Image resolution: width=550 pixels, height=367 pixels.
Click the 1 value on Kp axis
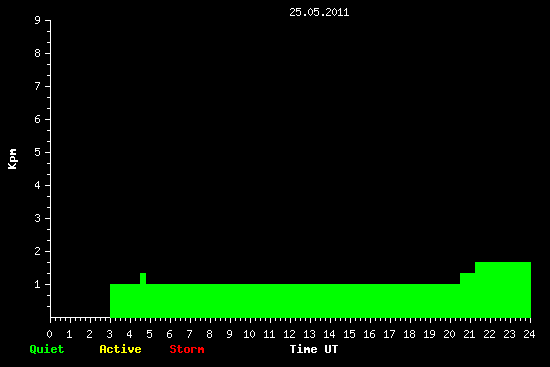coord(38,284)
